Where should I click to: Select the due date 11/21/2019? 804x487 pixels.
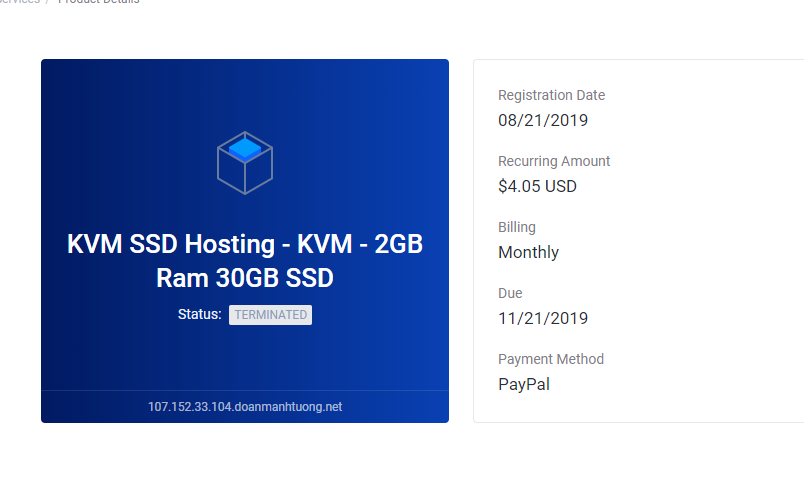pyautogui.click(x=543, y=318)
